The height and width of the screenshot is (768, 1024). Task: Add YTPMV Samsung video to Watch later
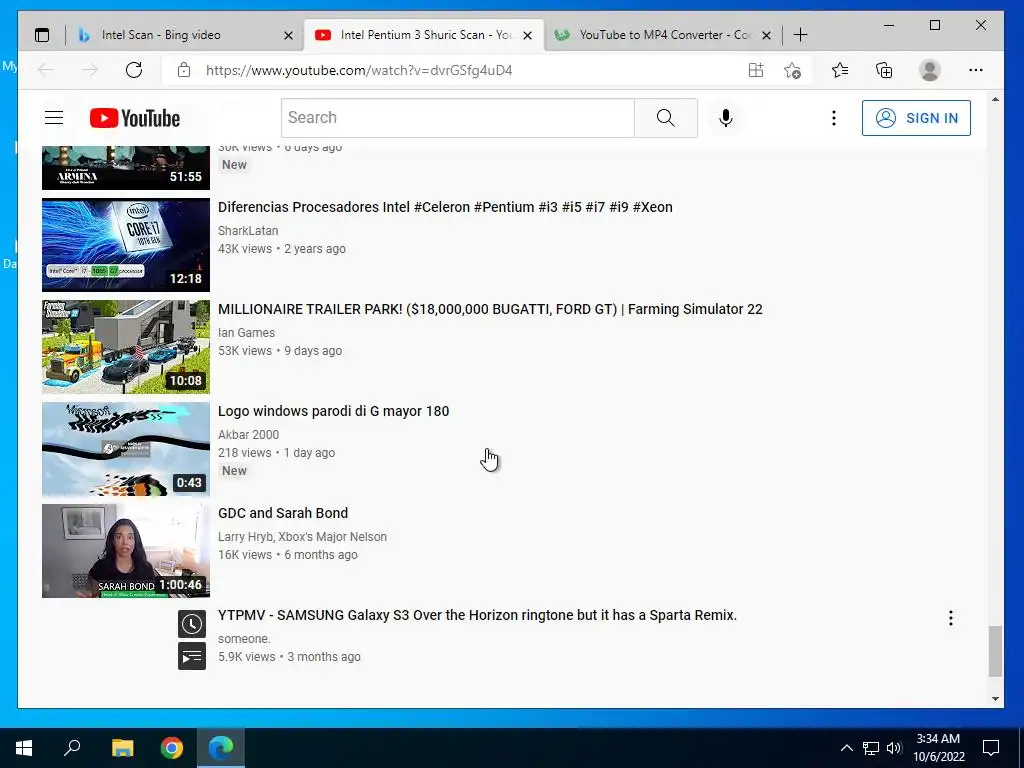pos(192,624)
